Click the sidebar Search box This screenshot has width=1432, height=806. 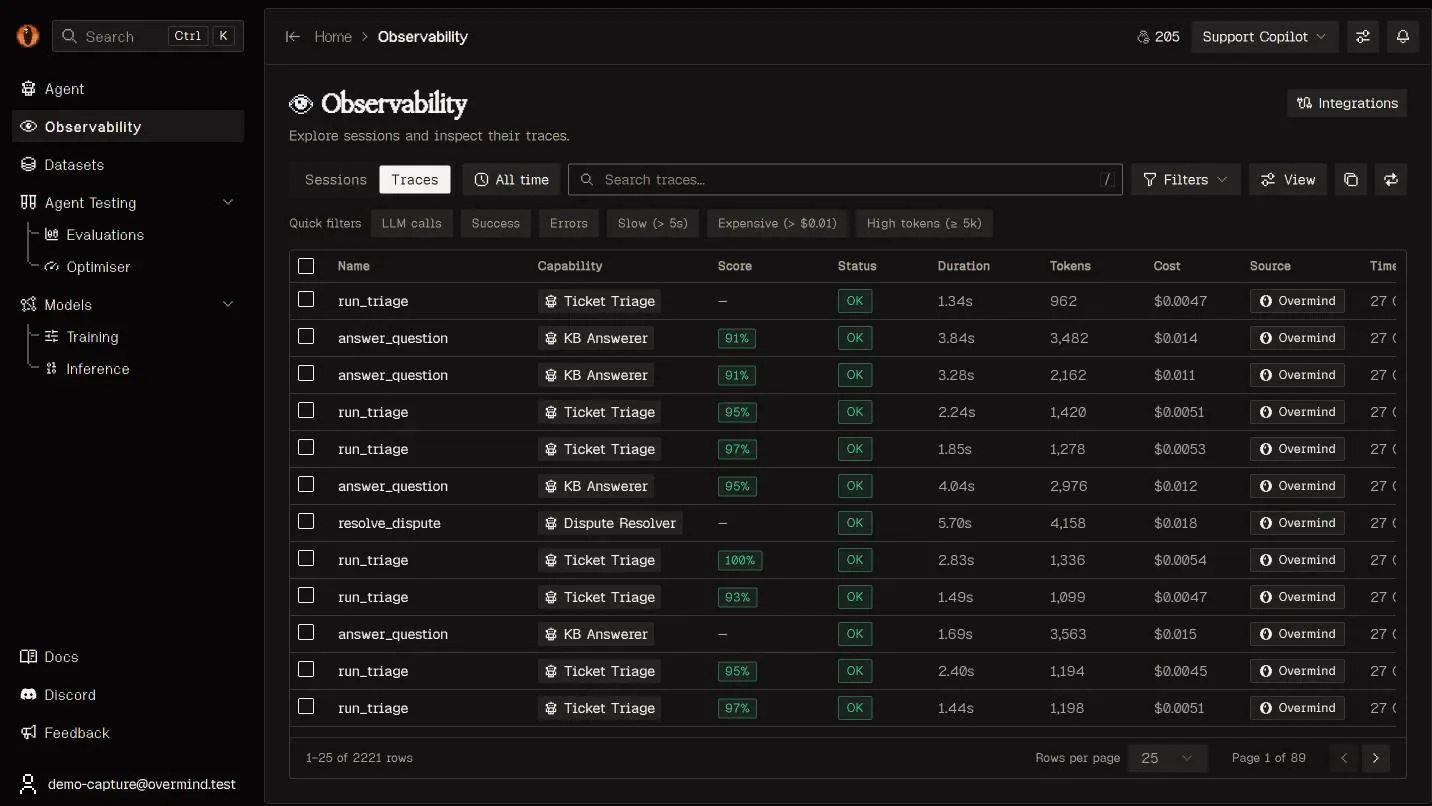pyautogui.click(x=148, y=36)
